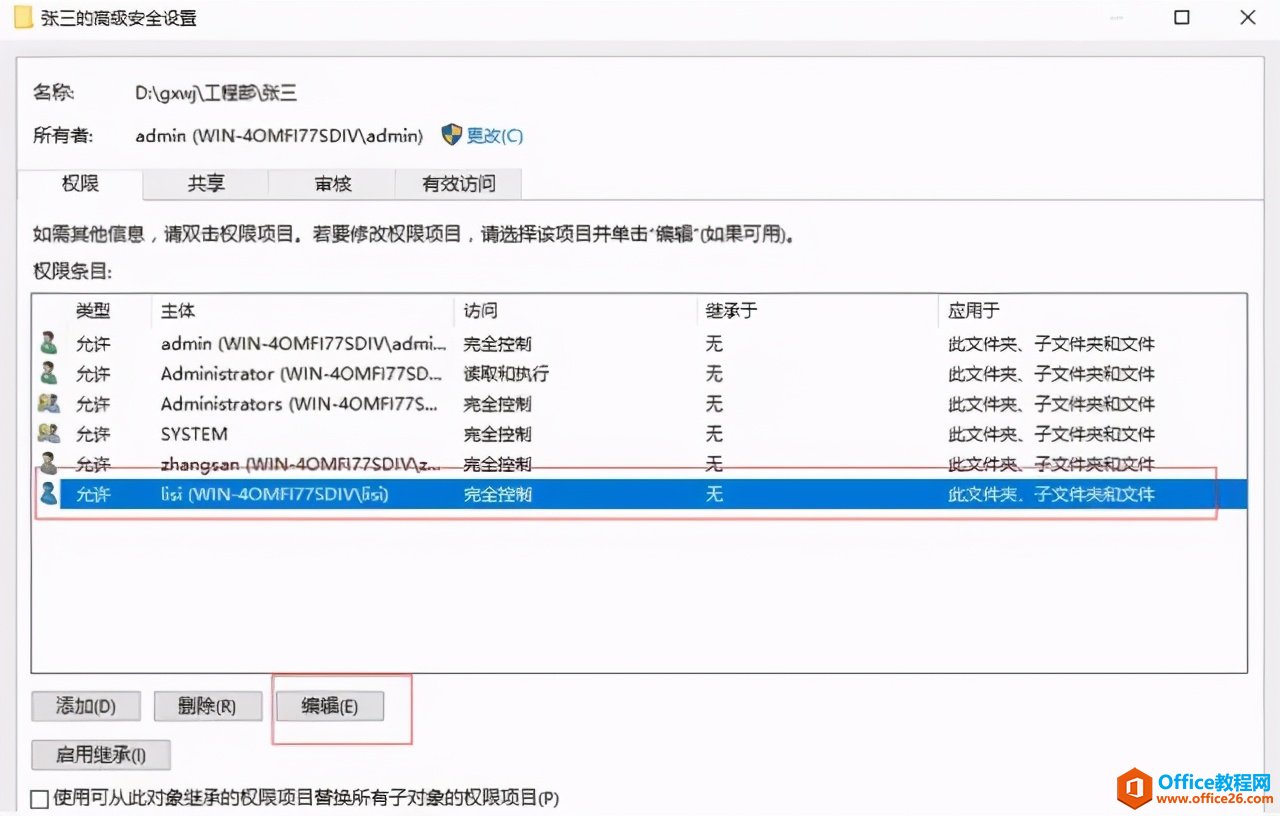Click 完全控制 access cell in SYSTEM row
The width and height of the screenshot is (1280, 816).
497,434
